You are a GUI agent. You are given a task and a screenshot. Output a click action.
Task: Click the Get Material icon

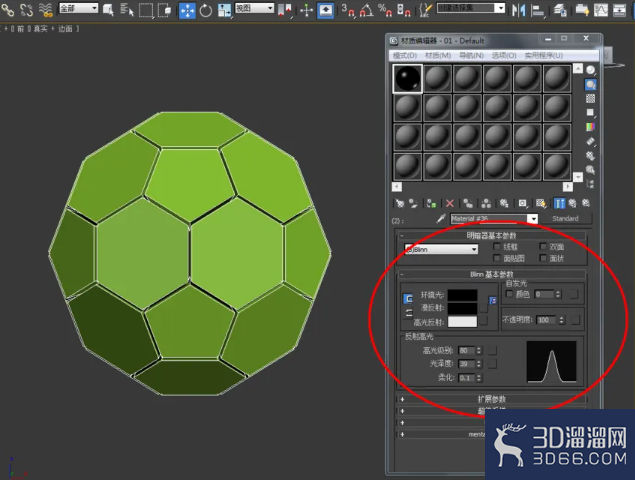coord(400,203)
